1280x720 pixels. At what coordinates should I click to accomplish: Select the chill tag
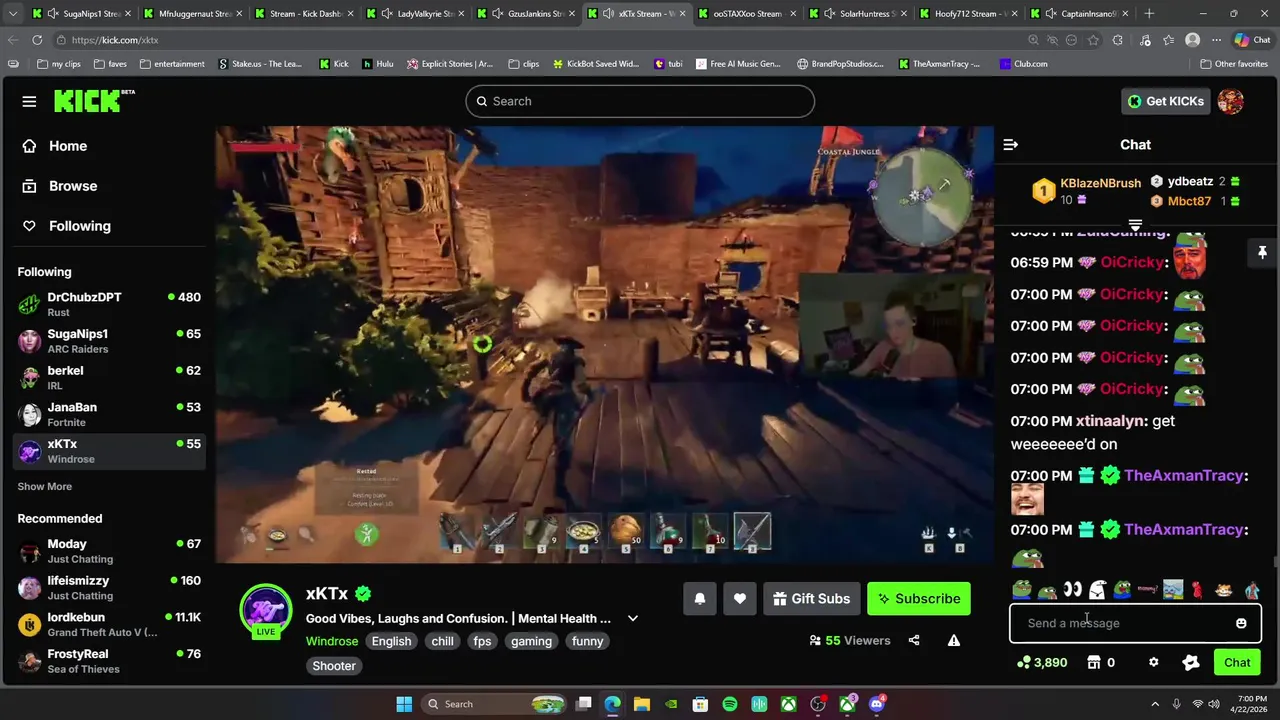(x=443, y=641)
